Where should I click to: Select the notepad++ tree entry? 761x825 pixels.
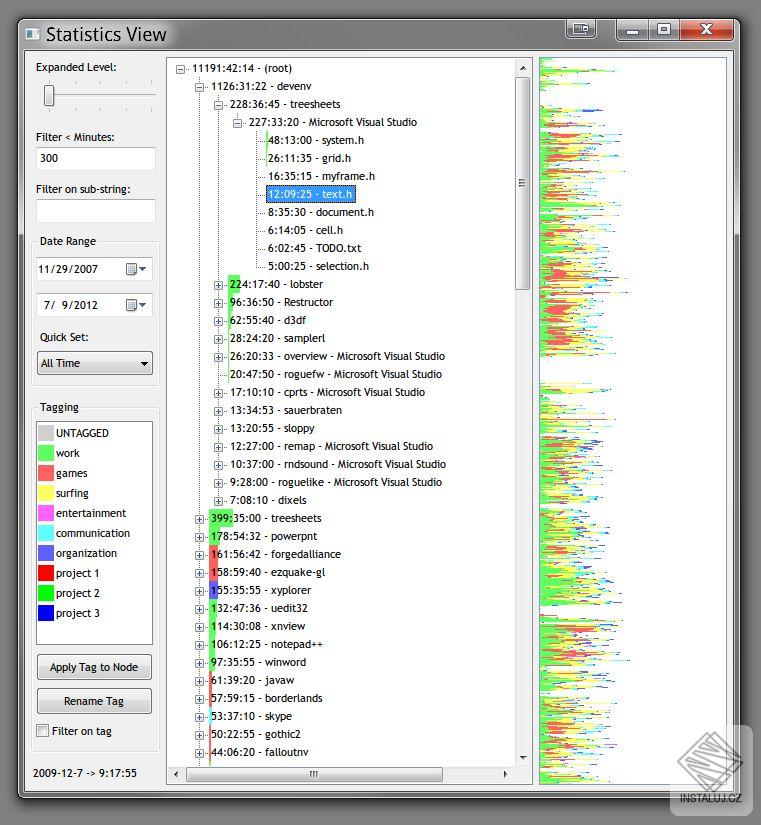point(267,644)
